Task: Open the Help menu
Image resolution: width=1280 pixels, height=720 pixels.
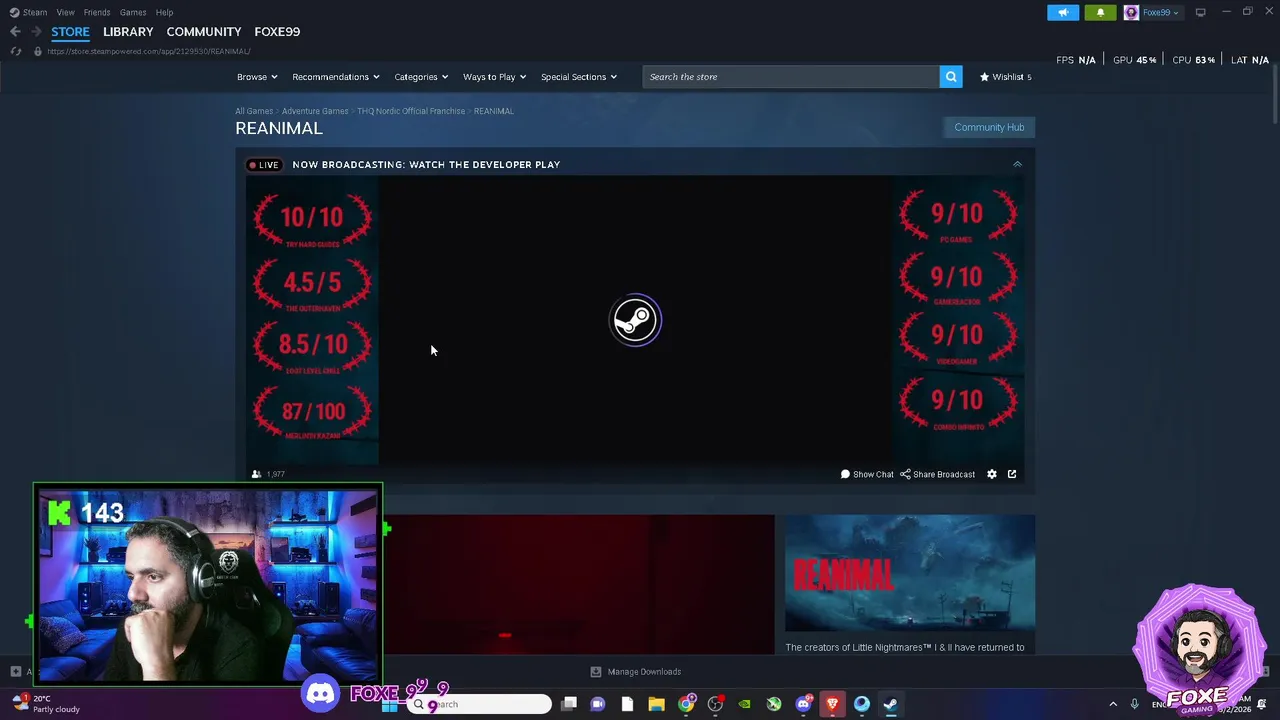Action: pos(164,12)
